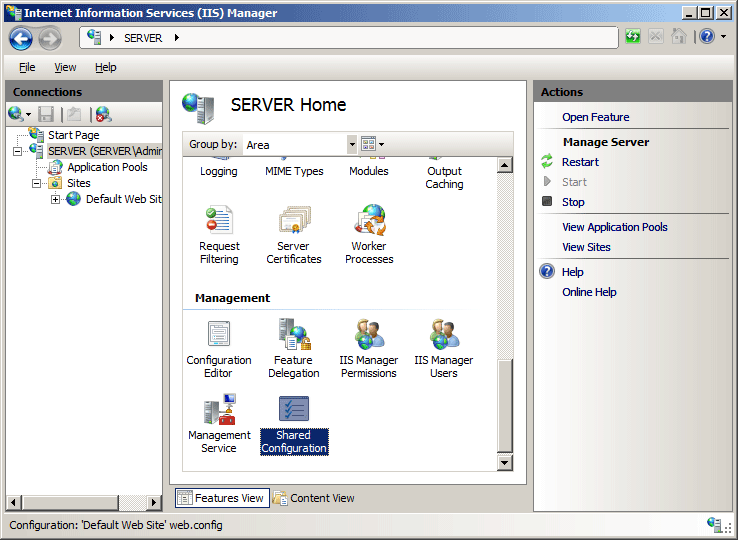Select Application Pools in the Connections tree
Screen dimensions: 738x540
pos(107,167)
